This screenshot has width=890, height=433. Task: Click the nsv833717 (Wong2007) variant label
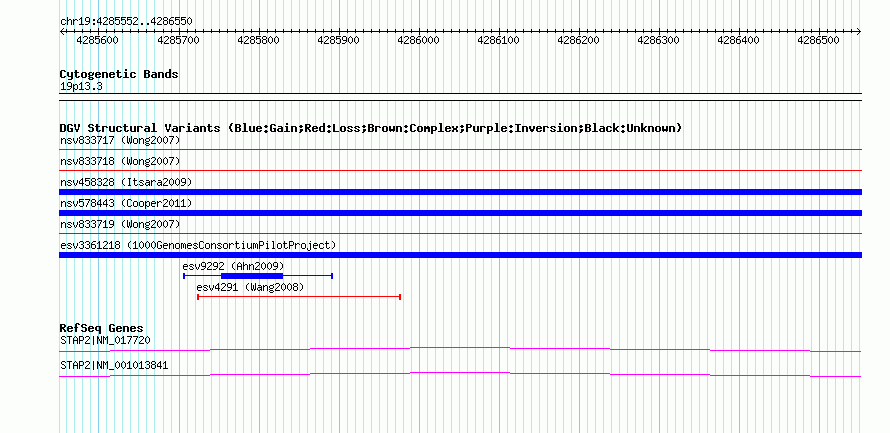click(x=120, y=140)
